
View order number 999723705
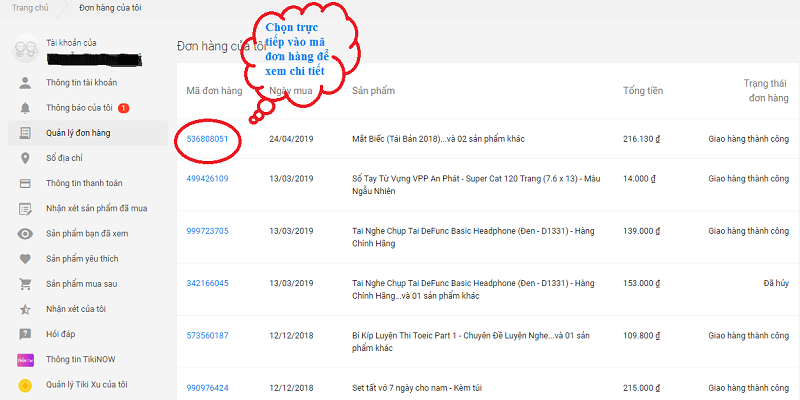point(208,231)
